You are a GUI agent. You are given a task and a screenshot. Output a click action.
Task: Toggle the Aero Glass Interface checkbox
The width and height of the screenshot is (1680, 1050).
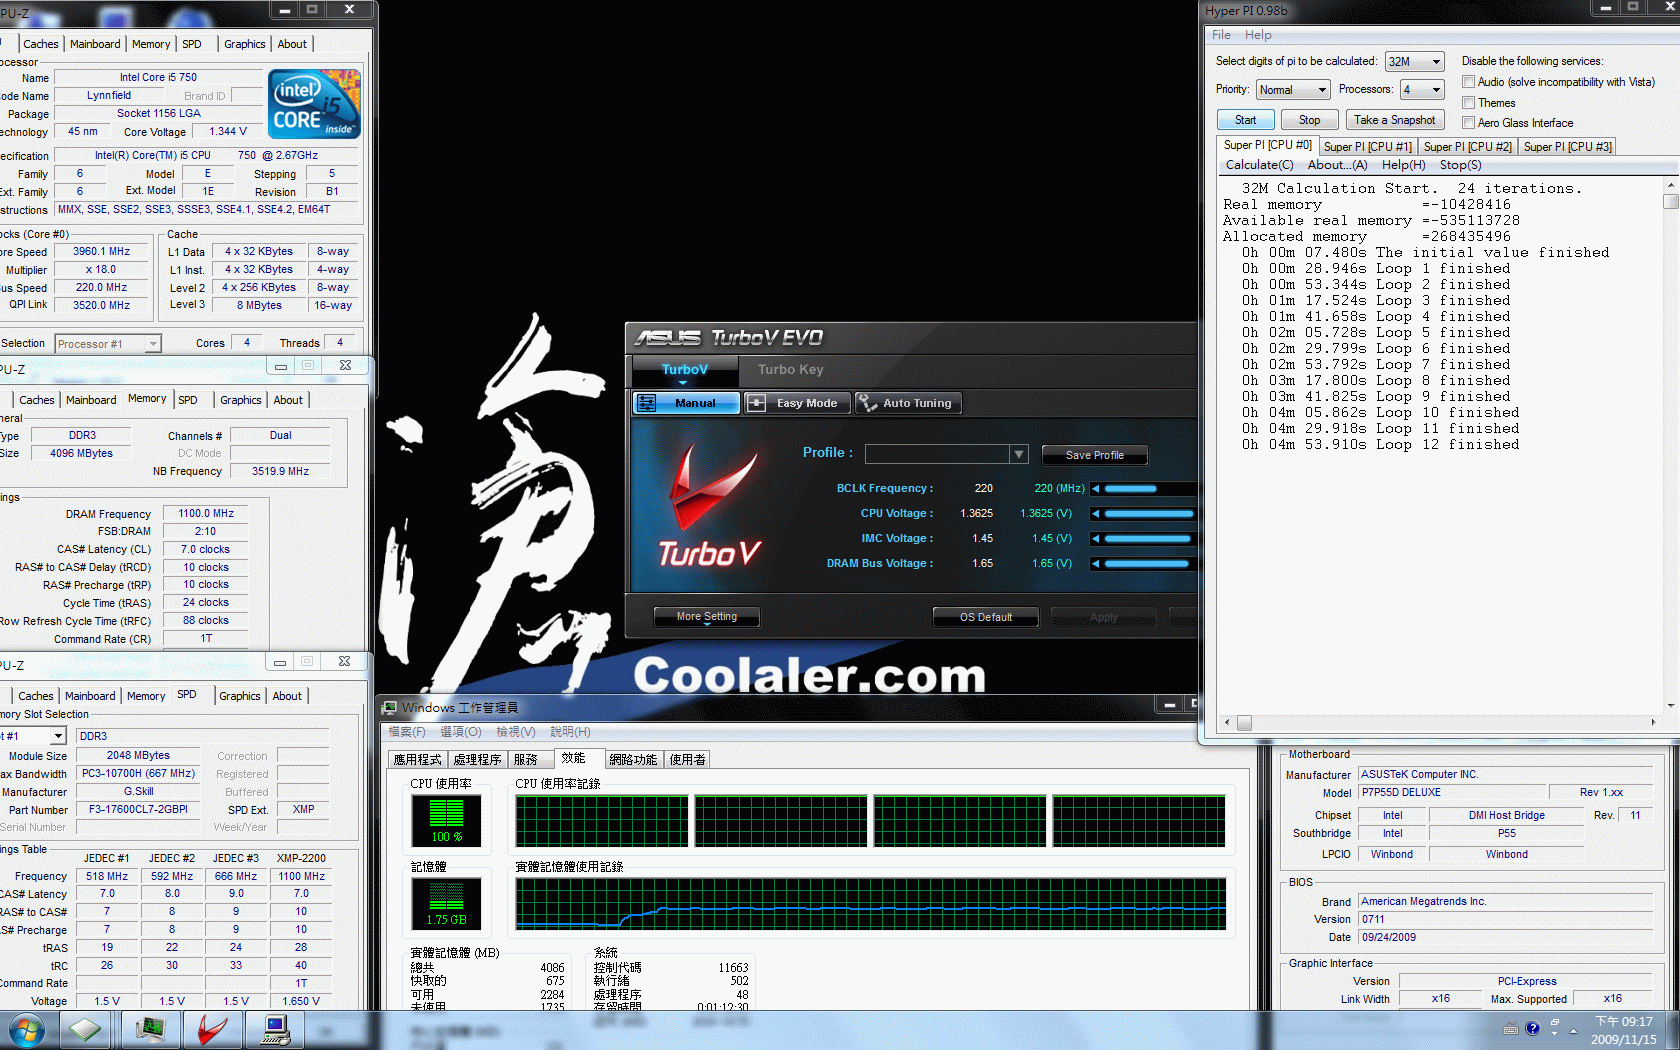pos(1469,123)
